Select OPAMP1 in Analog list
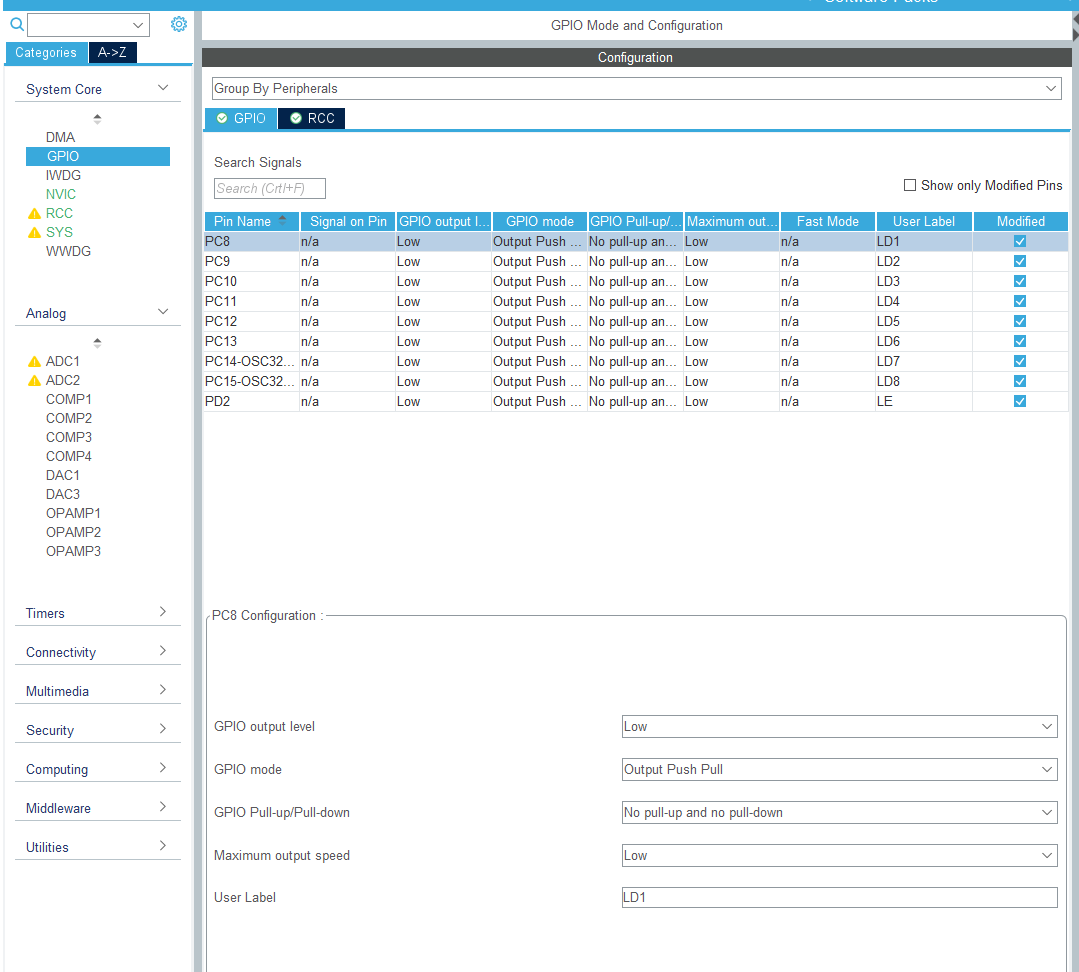The height and width of the screenshot is (972, 1079). coord(73,513)
